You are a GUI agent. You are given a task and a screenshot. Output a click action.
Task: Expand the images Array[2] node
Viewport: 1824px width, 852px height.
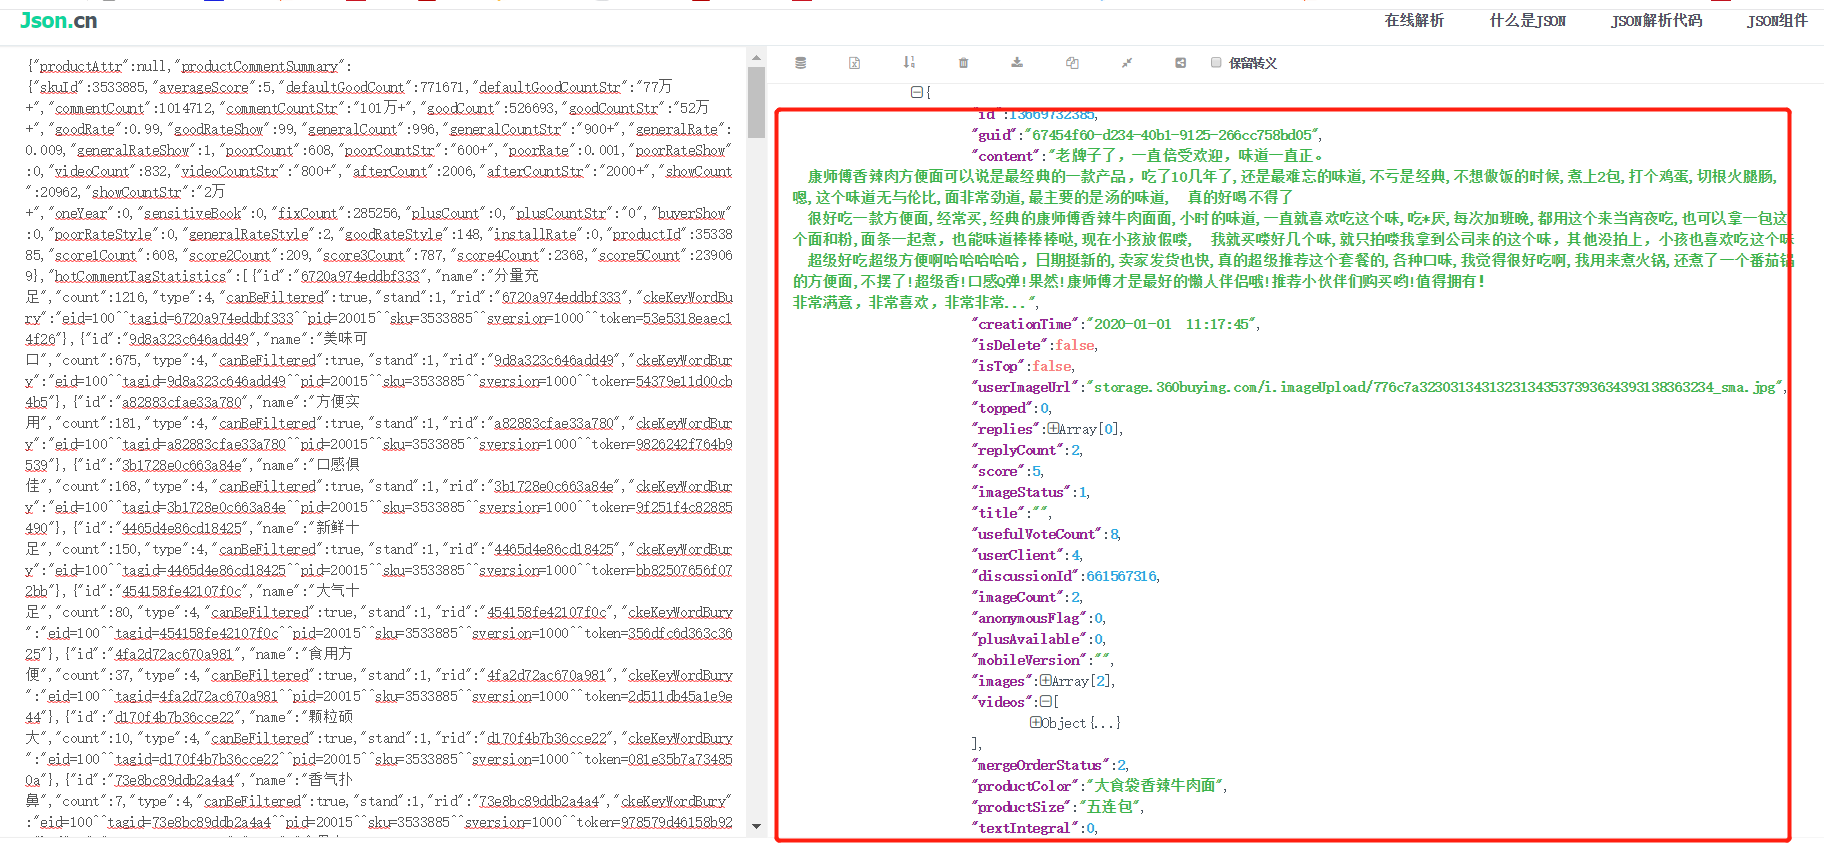(x=1046, y=681)
